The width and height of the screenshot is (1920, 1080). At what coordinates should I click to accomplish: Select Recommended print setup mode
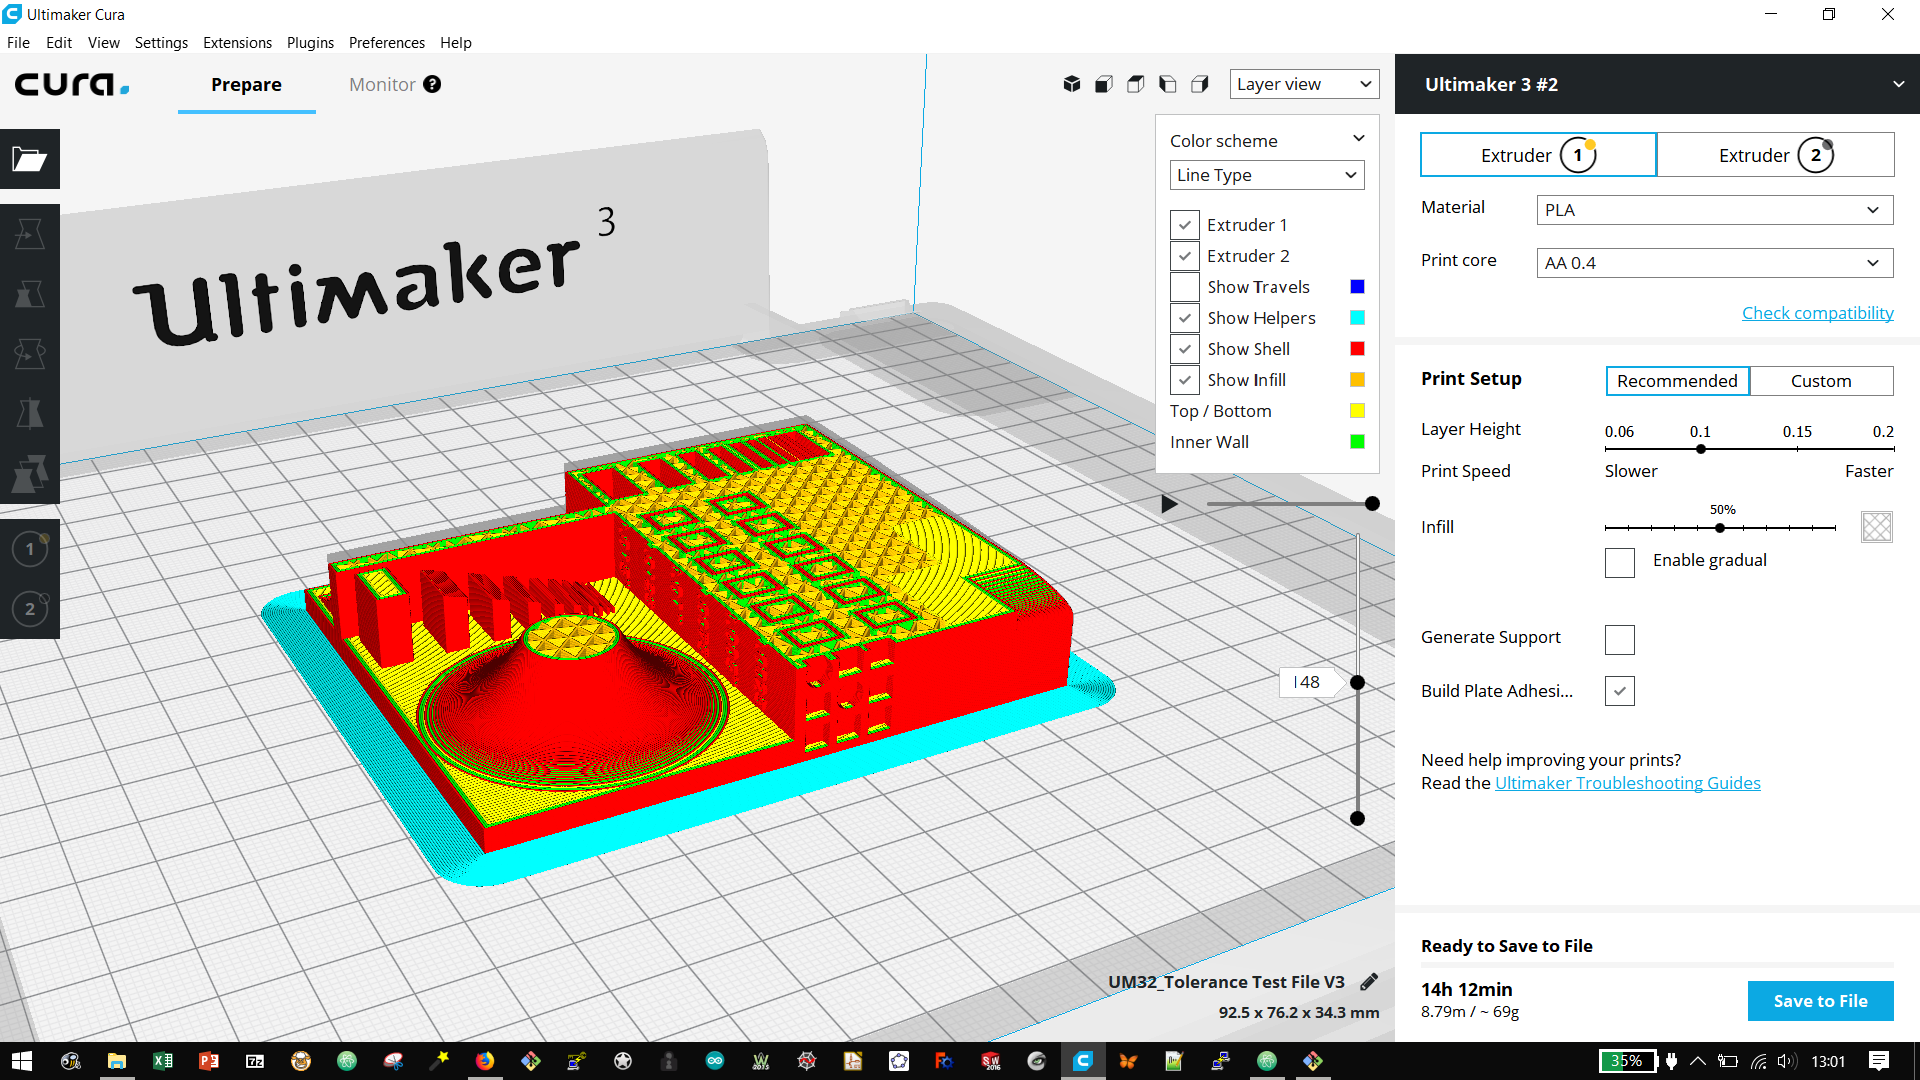(1677, 381)
